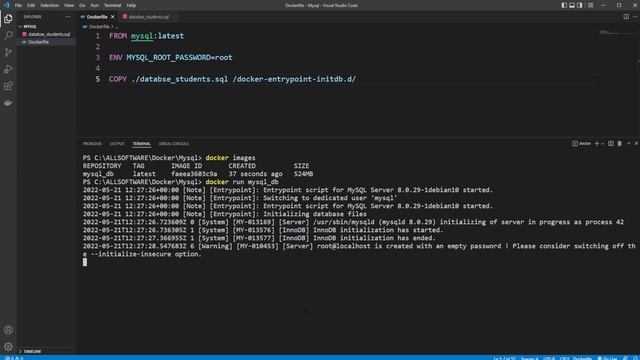Open the Manage gear icon
This screenshot has height=360, width=640.
pos(8,347)
